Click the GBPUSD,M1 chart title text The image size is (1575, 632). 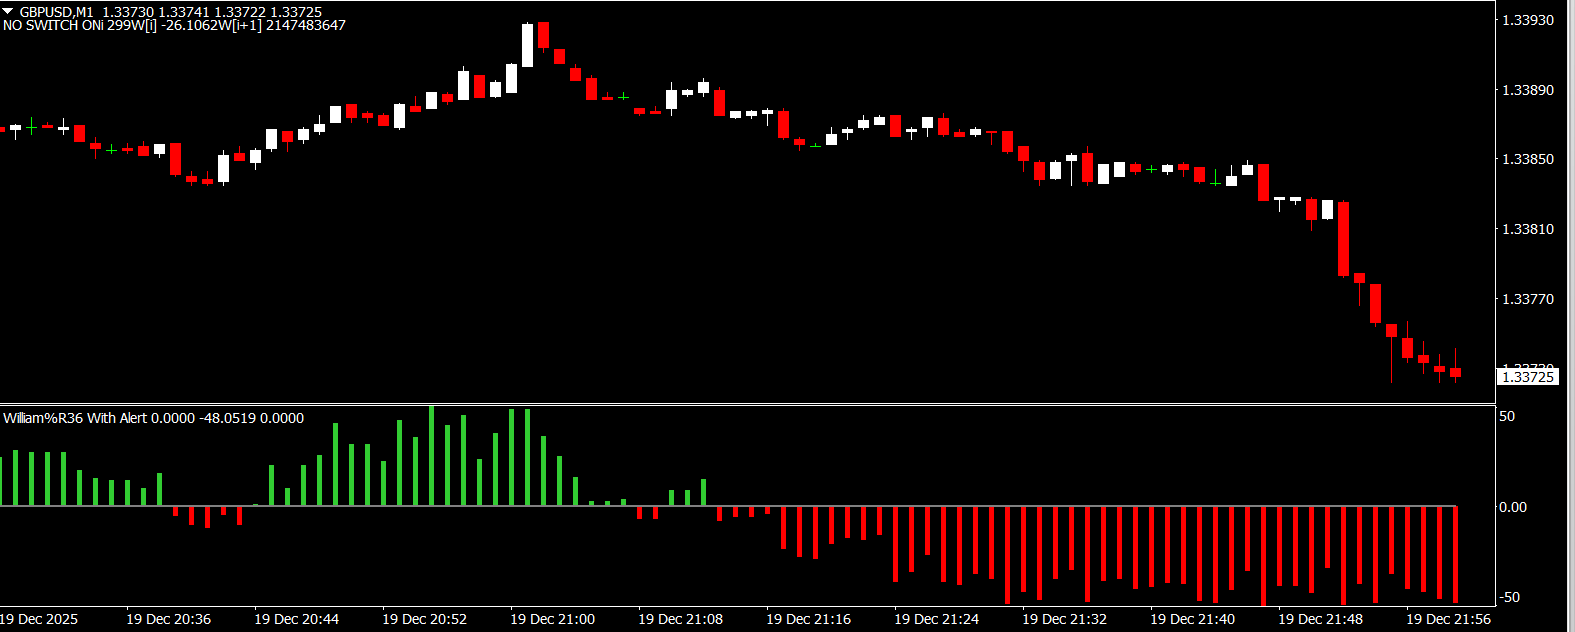56,12
